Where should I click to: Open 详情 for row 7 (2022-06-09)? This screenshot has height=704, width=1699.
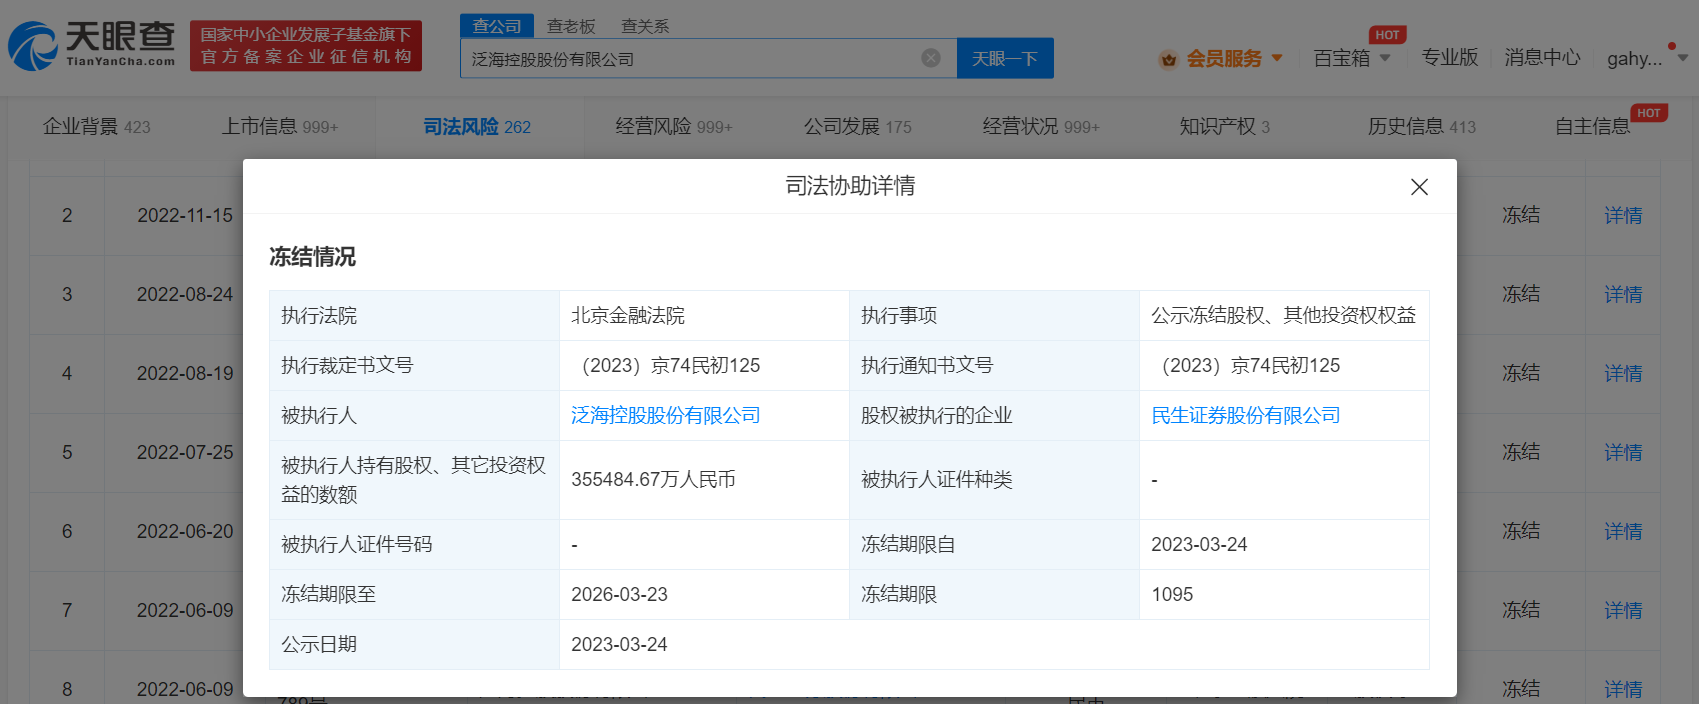1623,610
